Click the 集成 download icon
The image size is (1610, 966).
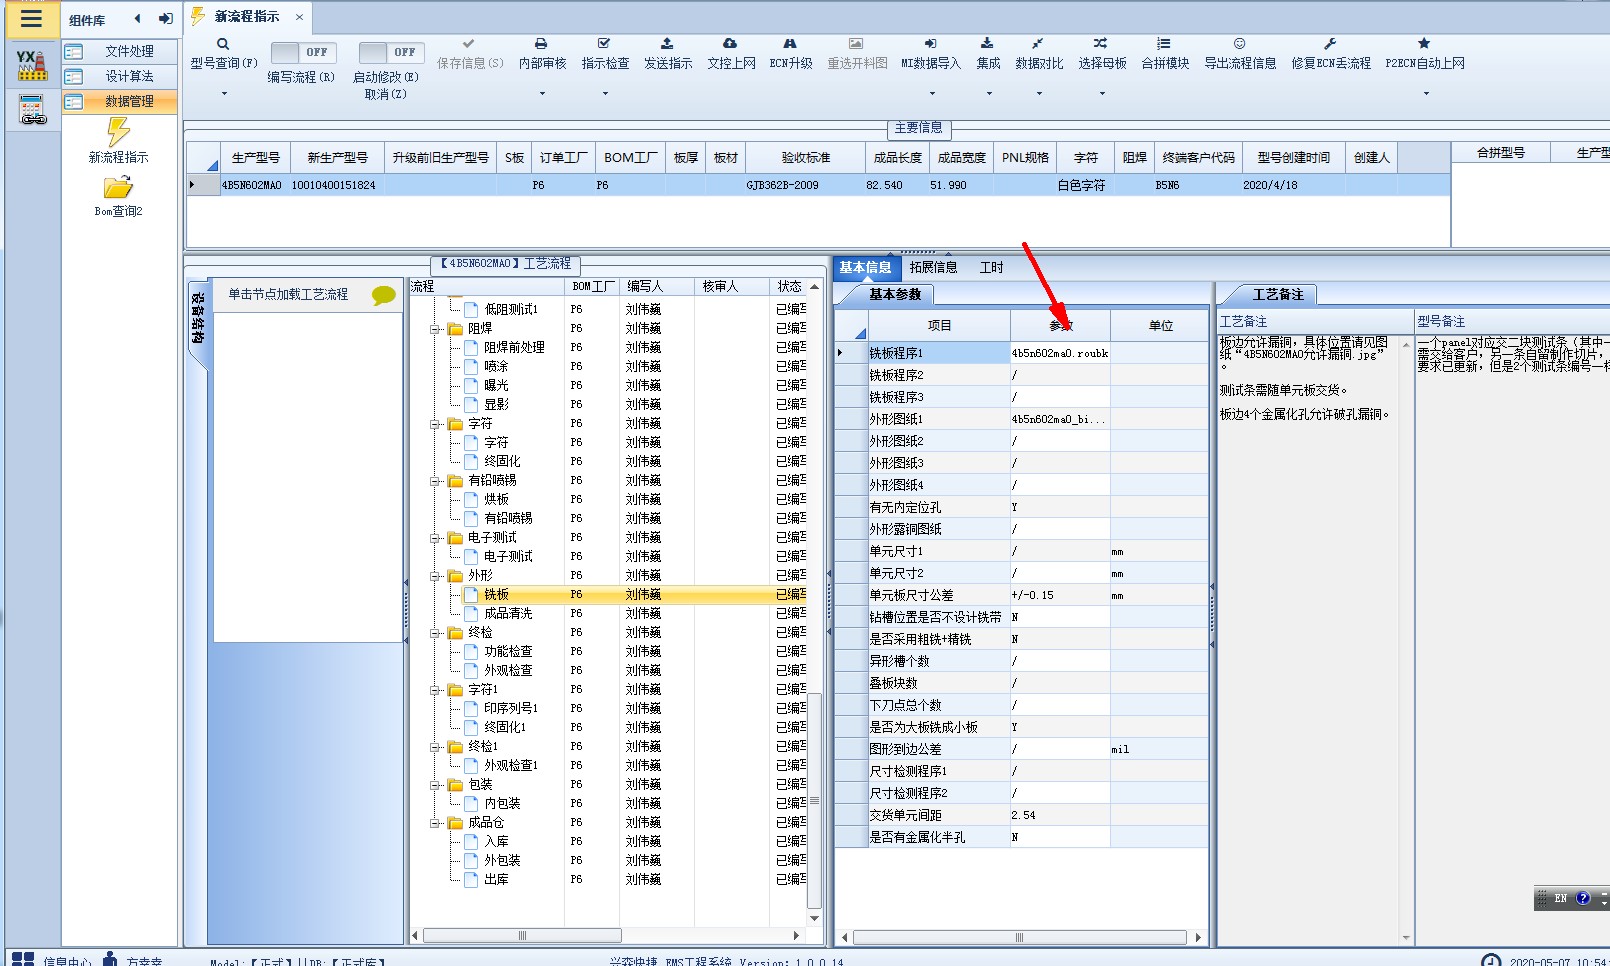click(987, 44)
